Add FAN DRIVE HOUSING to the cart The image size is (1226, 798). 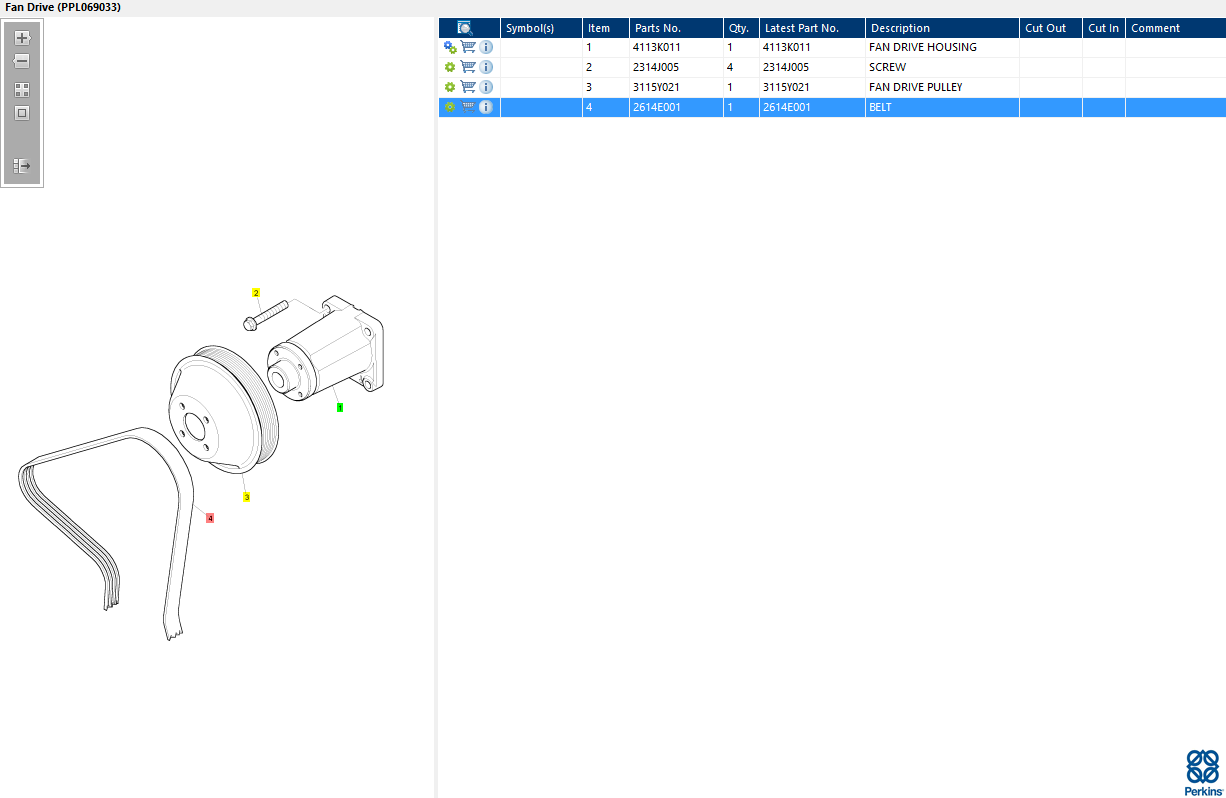tap(468, 47)
